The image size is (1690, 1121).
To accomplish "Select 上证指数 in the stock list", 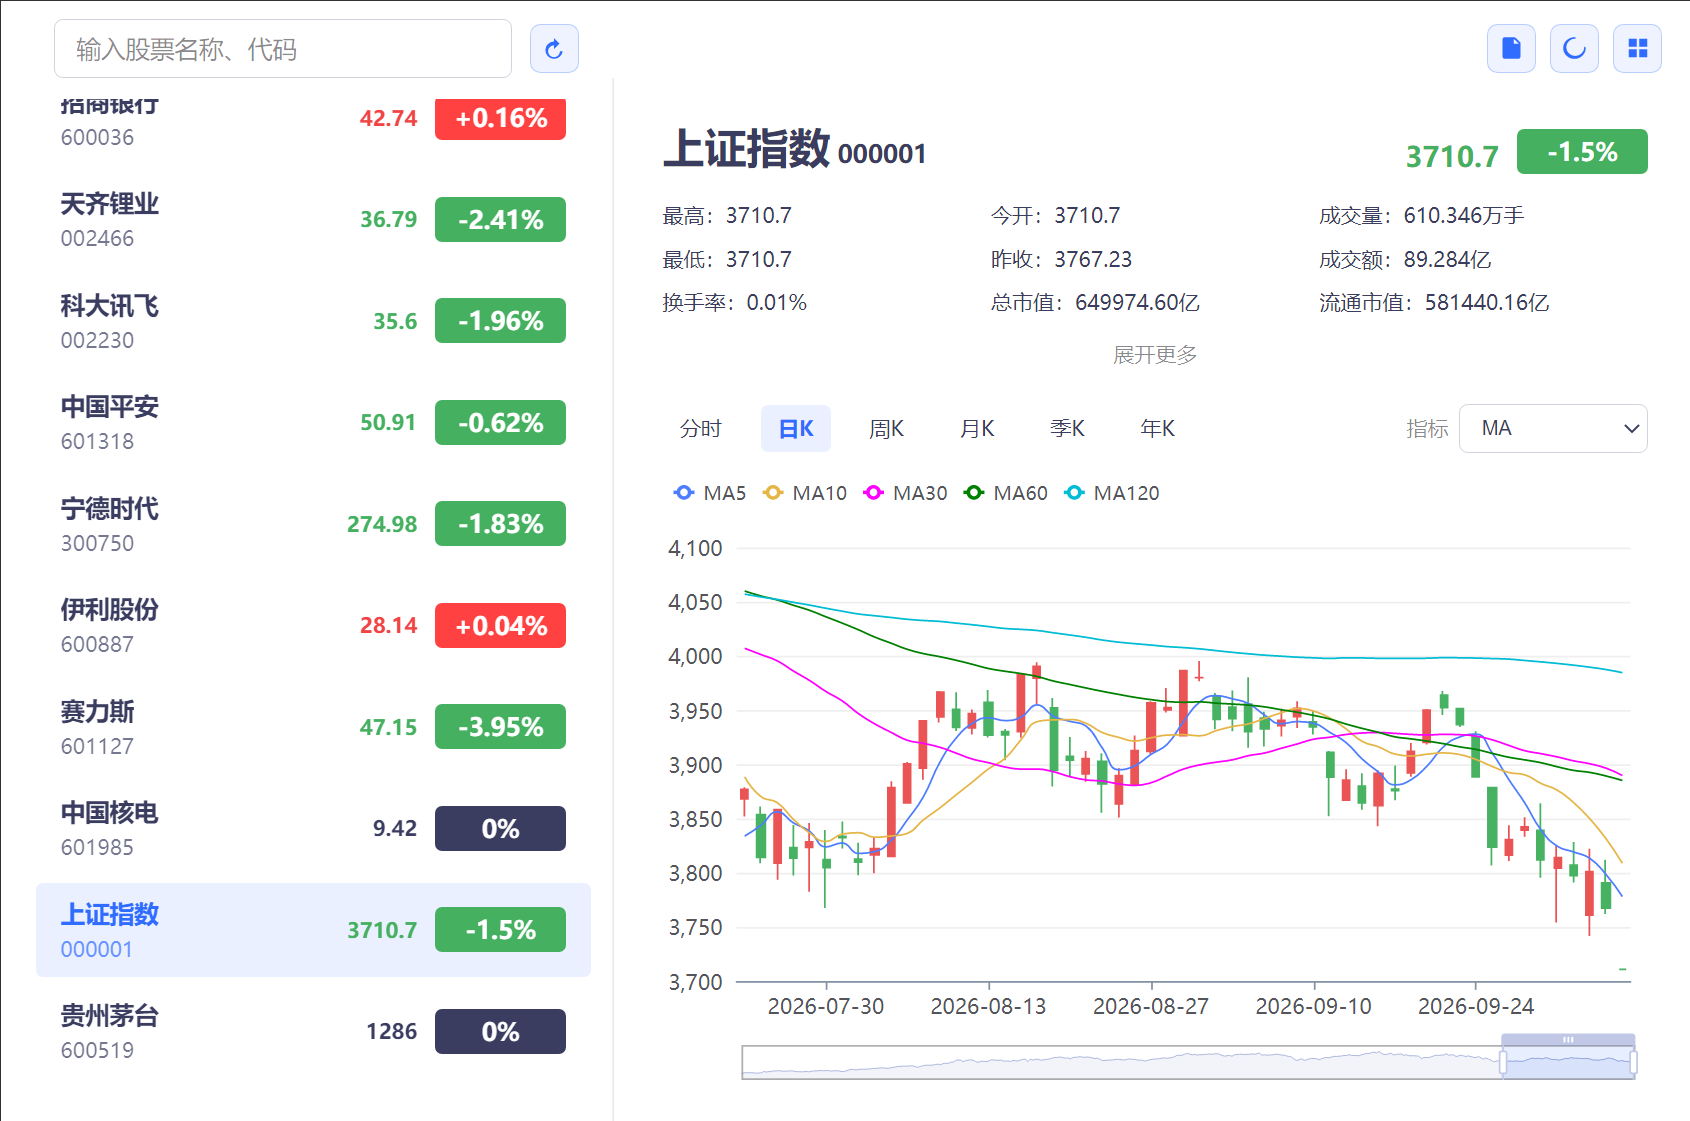I will (313, 930).
